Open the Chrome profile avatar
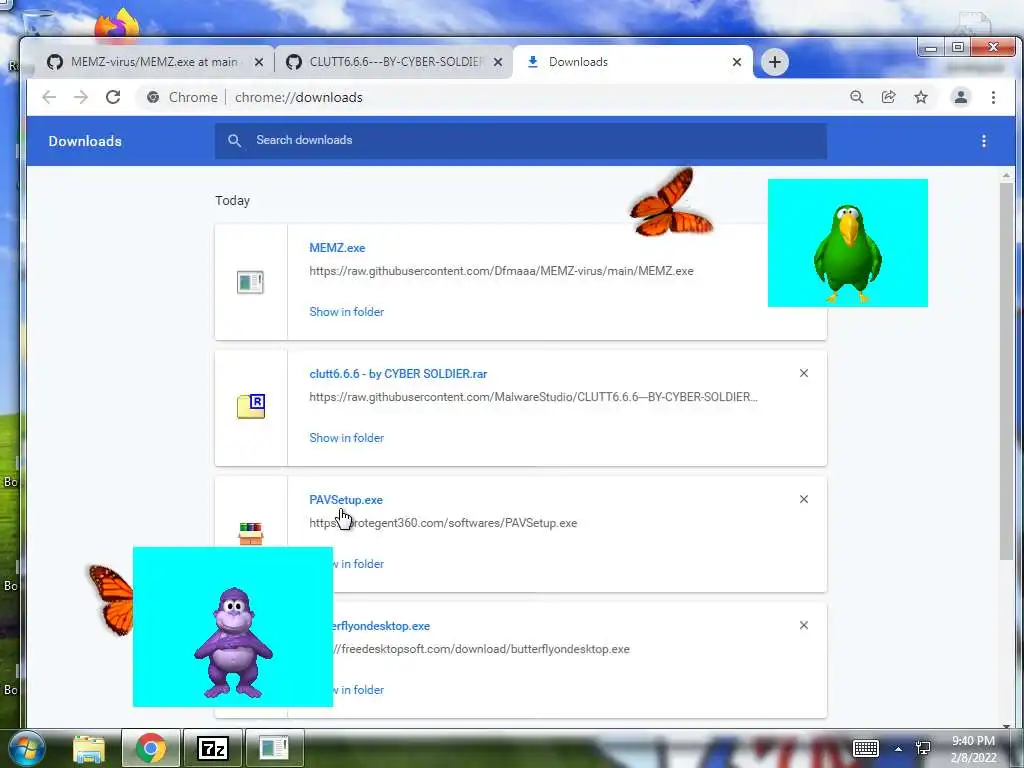 [961, 97]
